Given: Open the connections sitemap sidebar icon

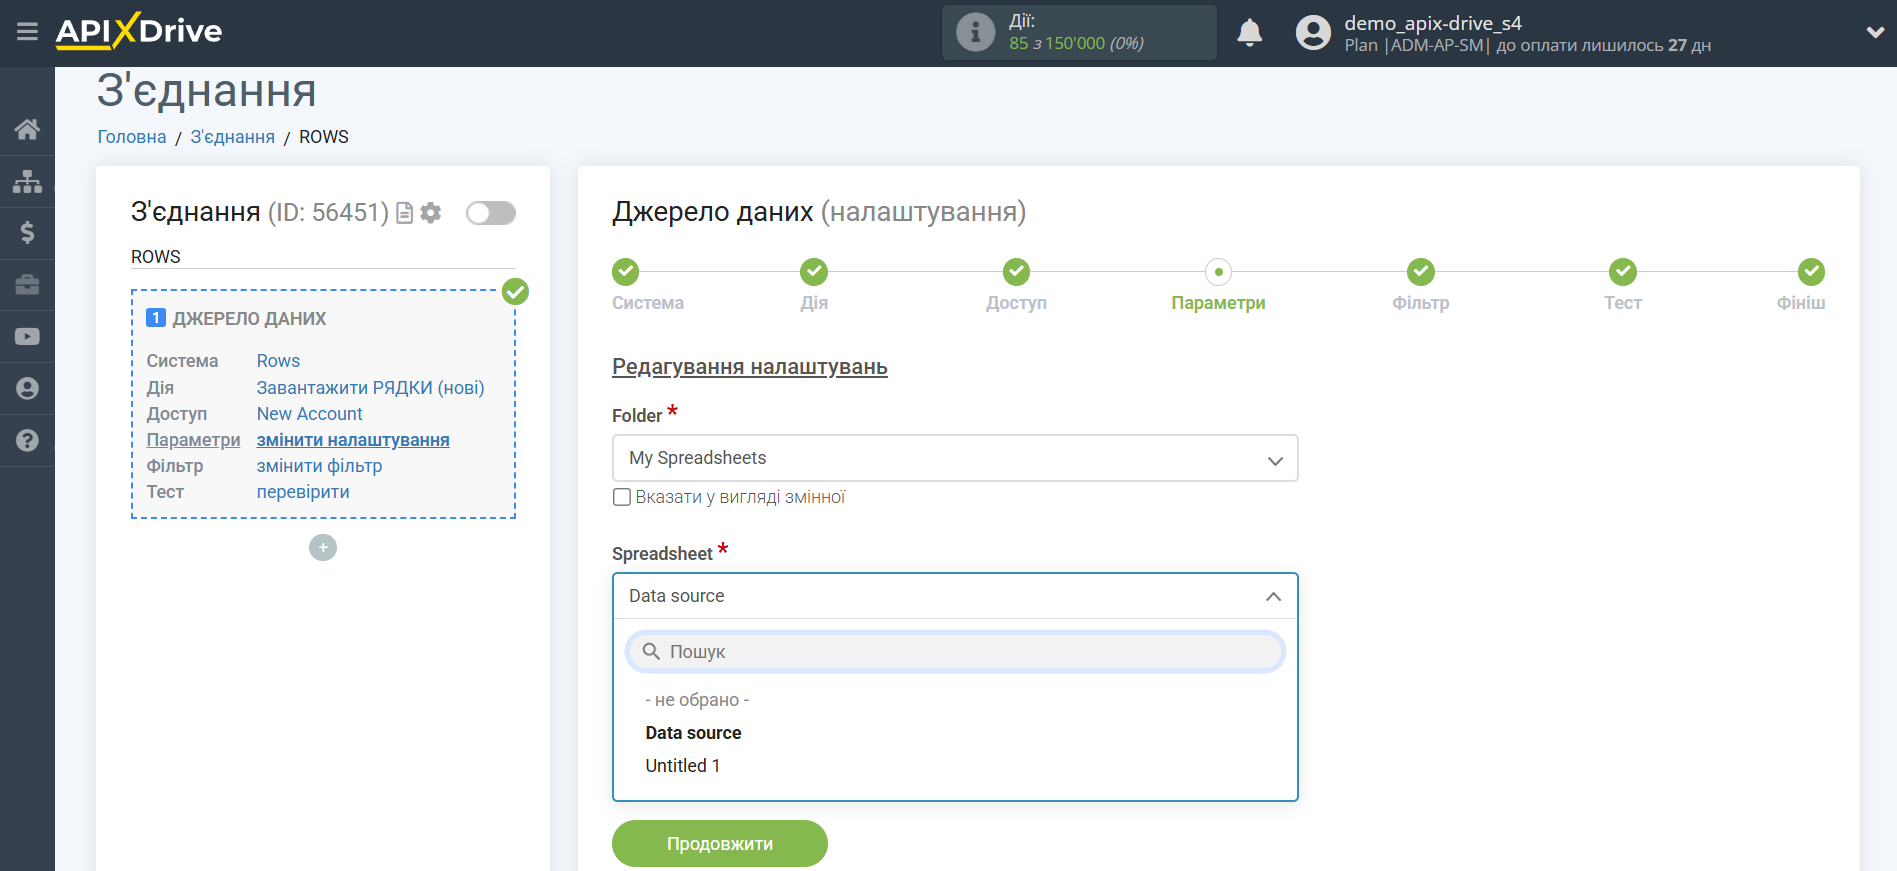Looking at the screenshot, I should click(x=27, y=181).
